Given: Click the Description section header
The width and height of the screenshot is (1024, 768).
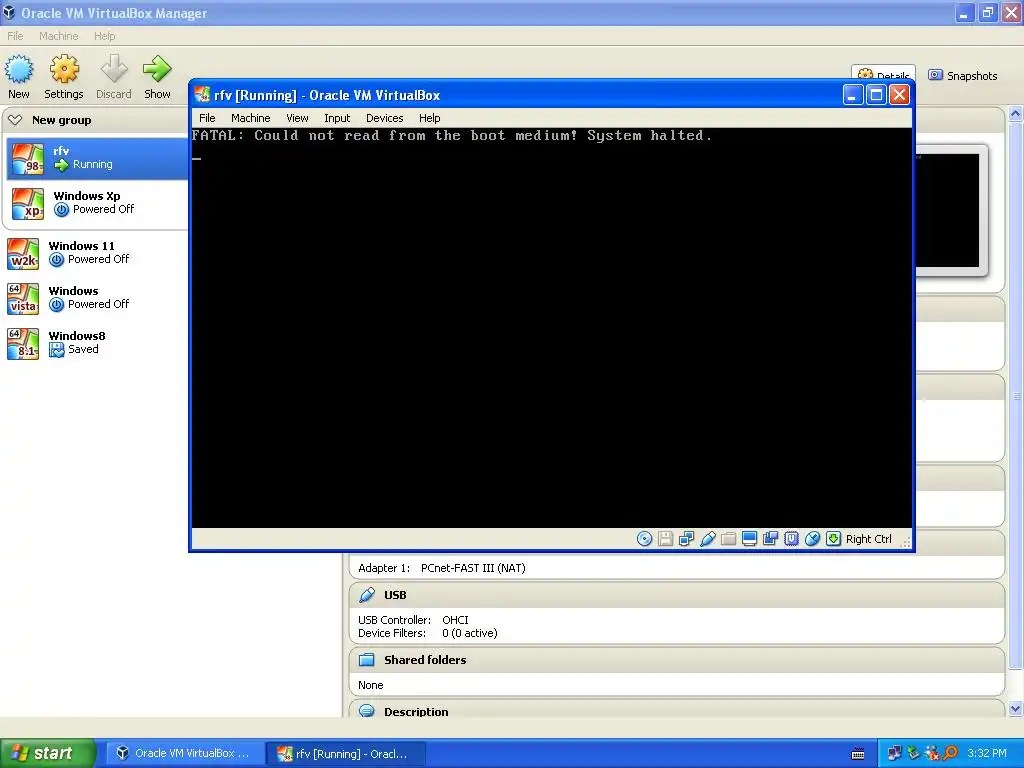Looking at the screenshot, I should coord(677,710).
